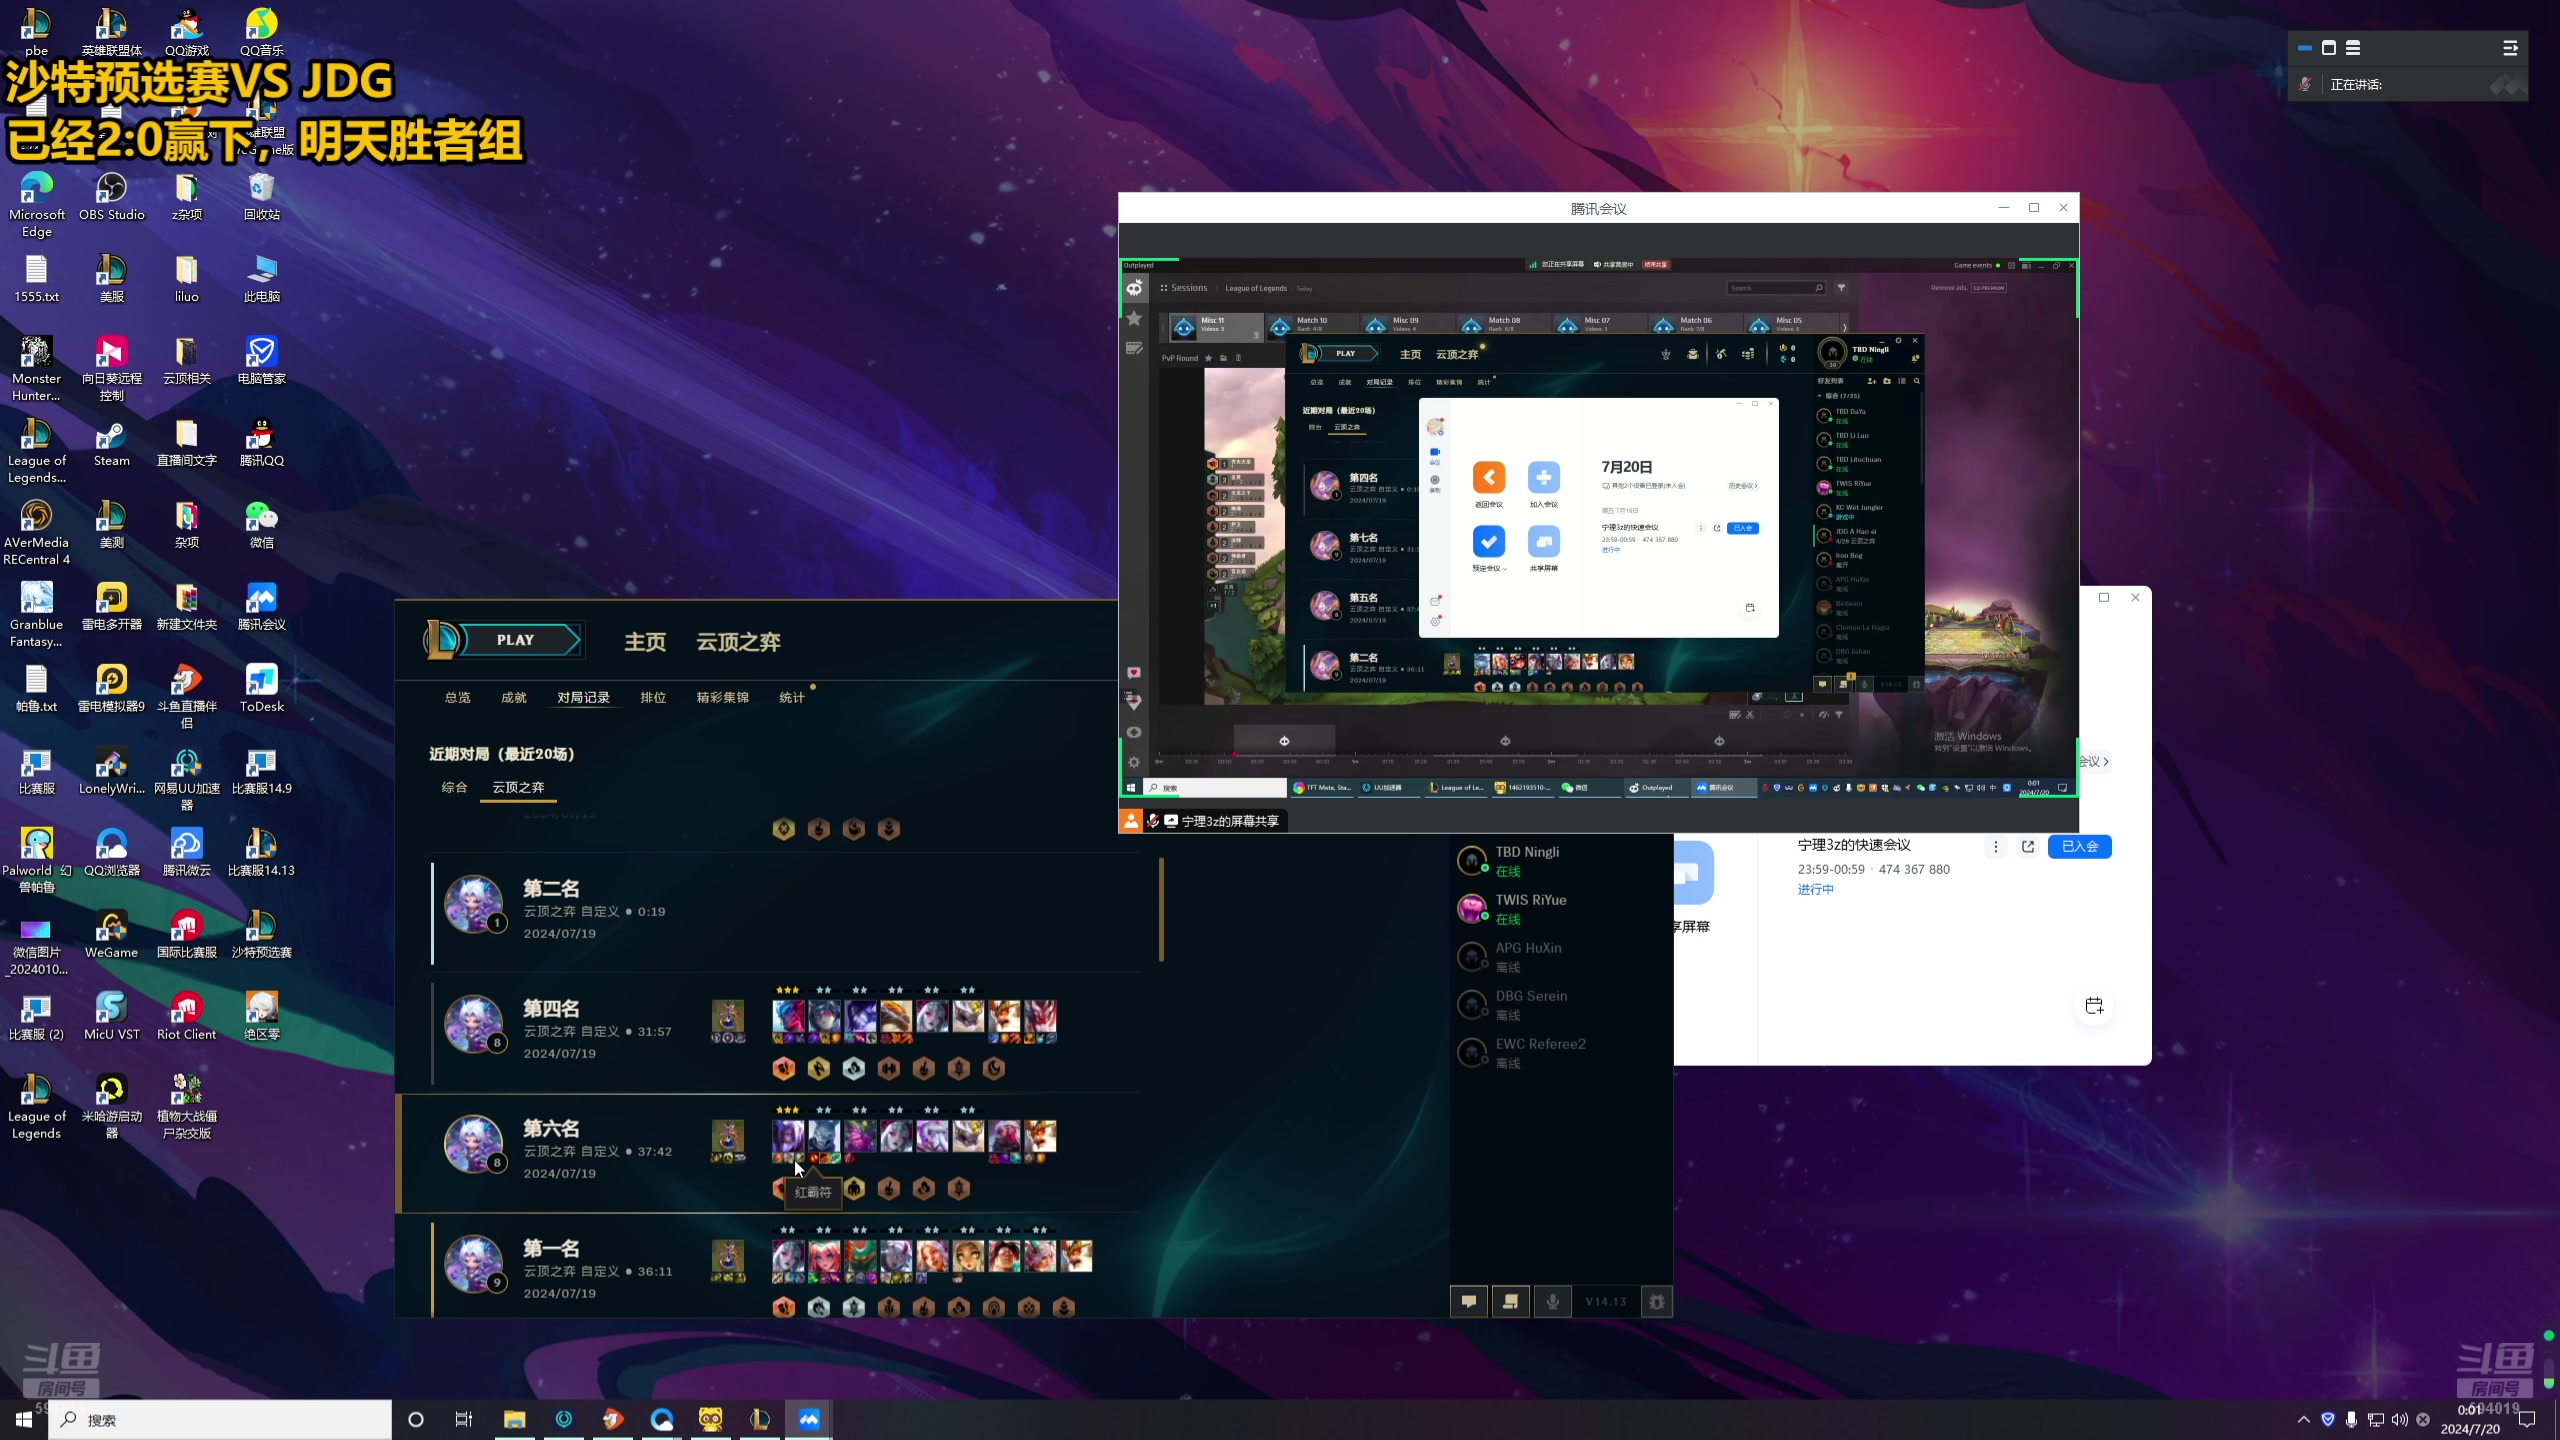Open 微信 desktop icon
The height and width of the screenshot is (1440, 2560).
pyautogui.click(x=261, y=523)
